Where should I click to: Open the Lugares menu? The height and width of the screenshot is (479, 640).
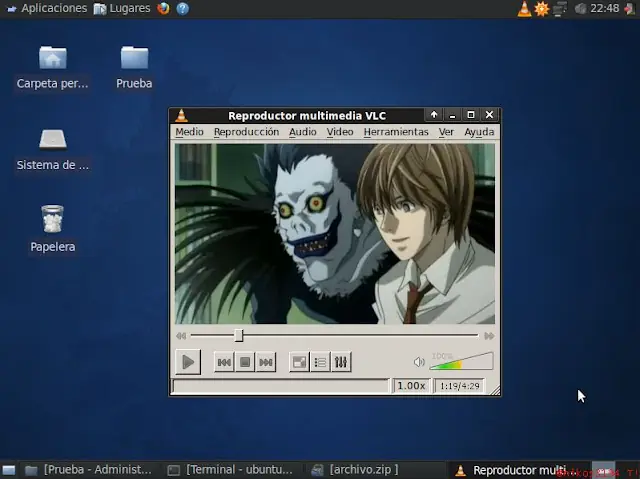coord(122,8)
